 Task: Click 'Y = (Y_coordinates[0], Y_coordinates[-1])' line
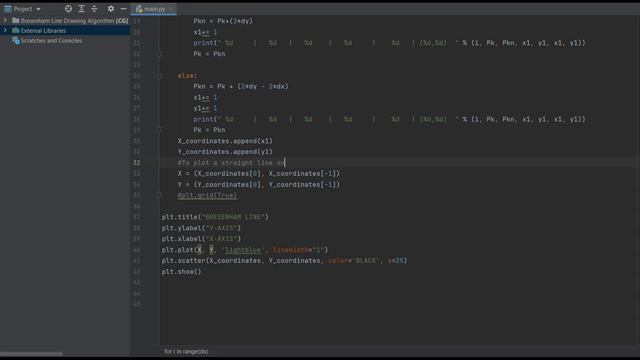coord(259,184)
